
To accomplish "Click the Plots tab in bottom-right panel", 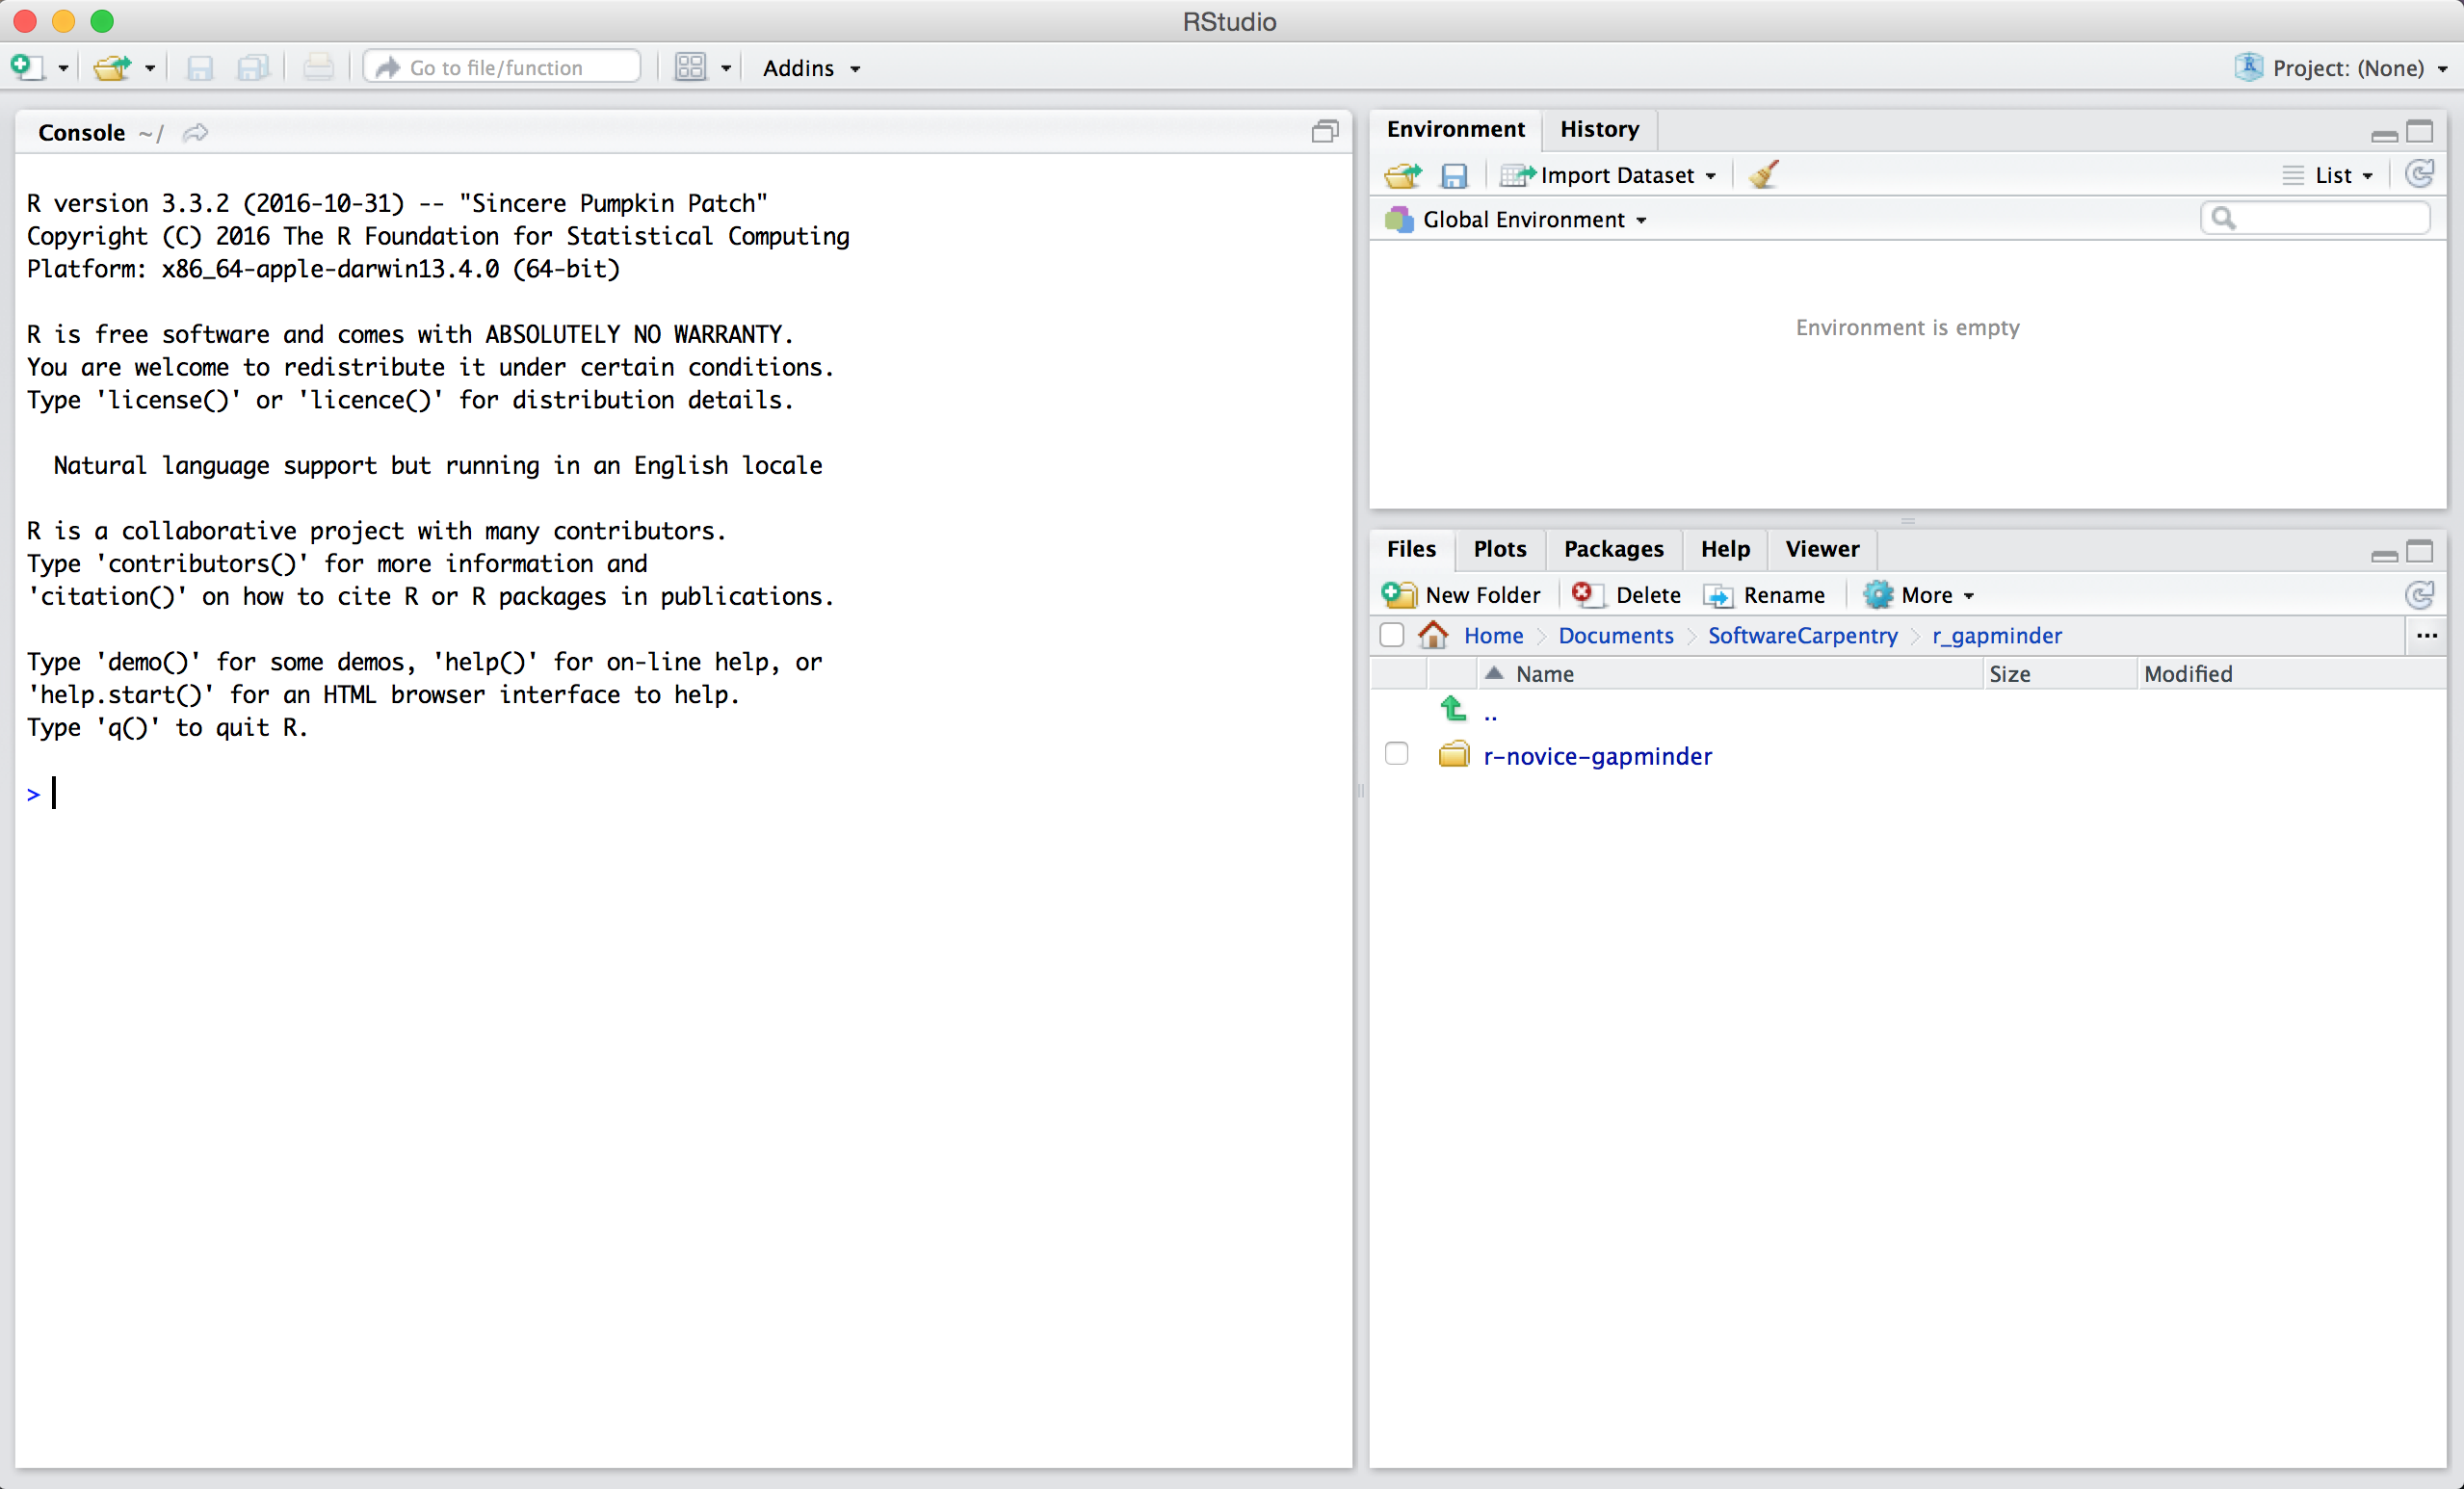I will [x=1498, y=547].
